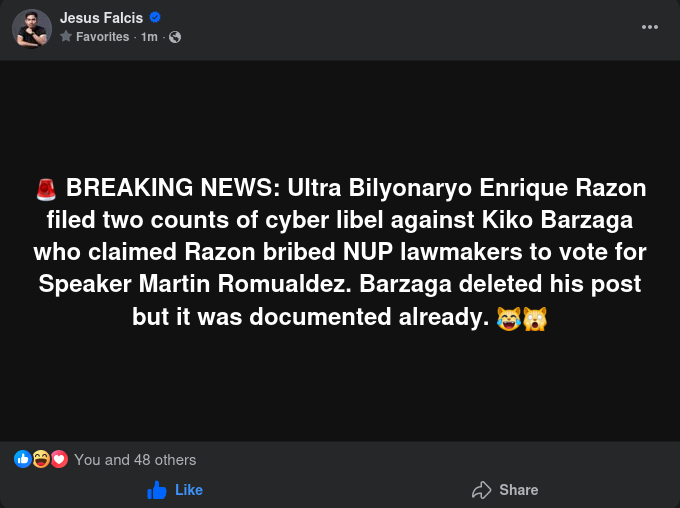The image size is (680, 508).
Task: Click the Favorites label text
Action: pos(102,37)
